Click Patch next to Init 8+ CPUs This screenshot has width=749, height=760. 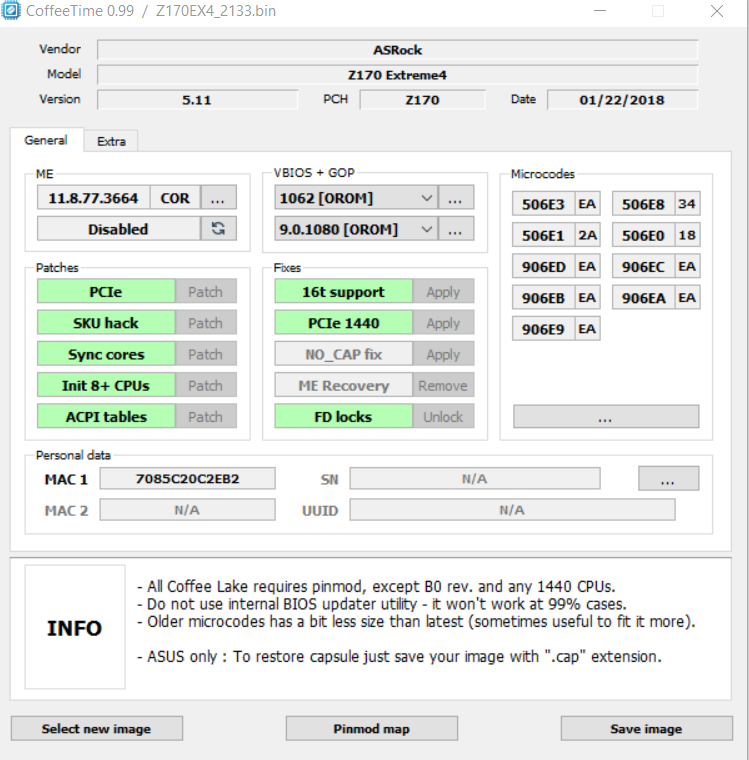206,385
